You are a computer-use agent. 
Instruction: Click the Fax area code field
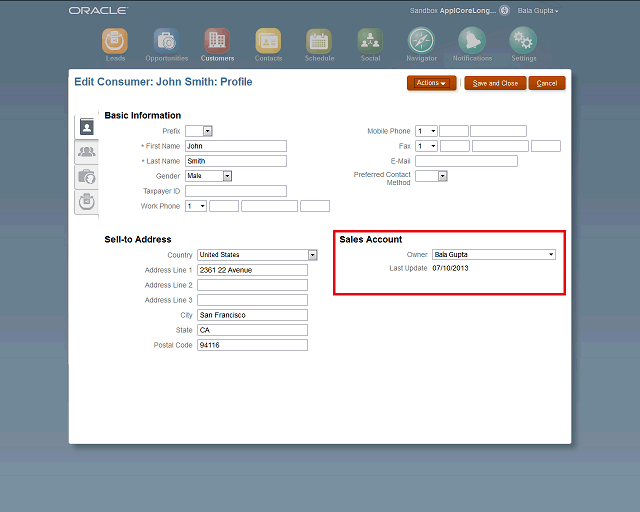click(x=455, y=146)
